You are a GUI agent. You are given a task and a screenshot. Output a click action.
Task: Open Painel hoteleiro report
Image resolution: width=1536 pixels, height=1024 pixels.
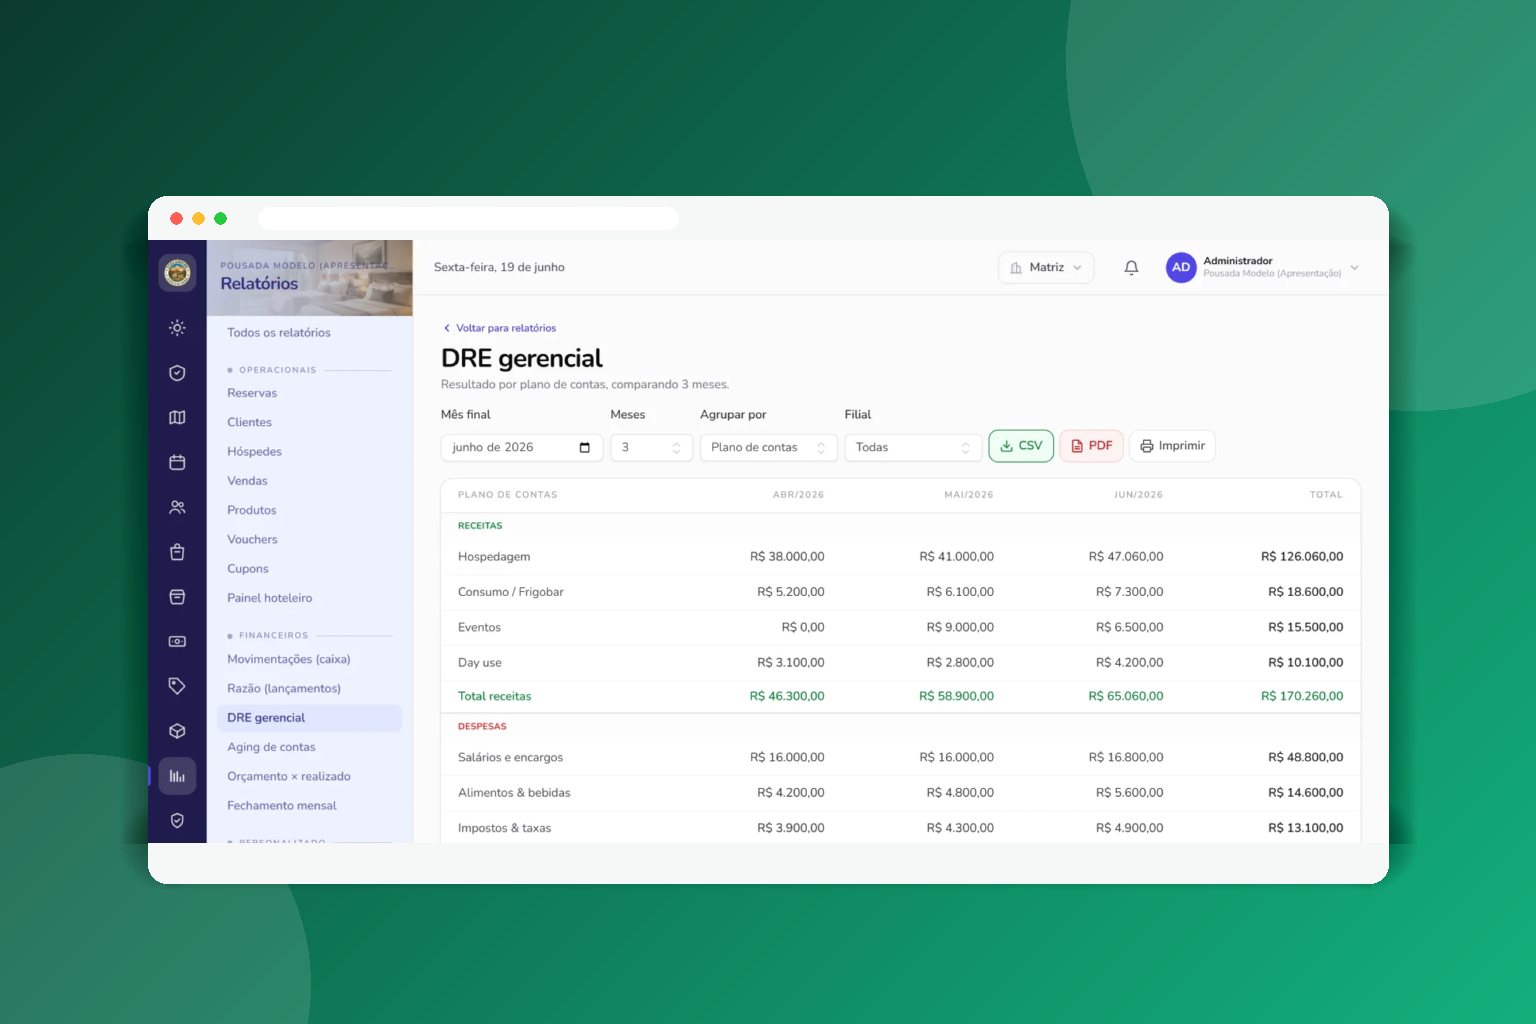(x=270, y=598)
